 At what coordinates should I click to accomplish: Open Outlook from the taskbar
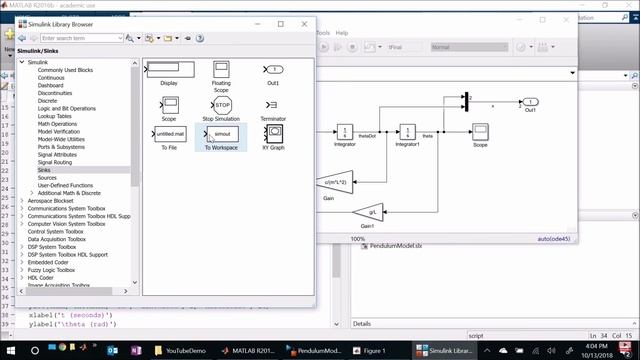click(x=112, y=351)
